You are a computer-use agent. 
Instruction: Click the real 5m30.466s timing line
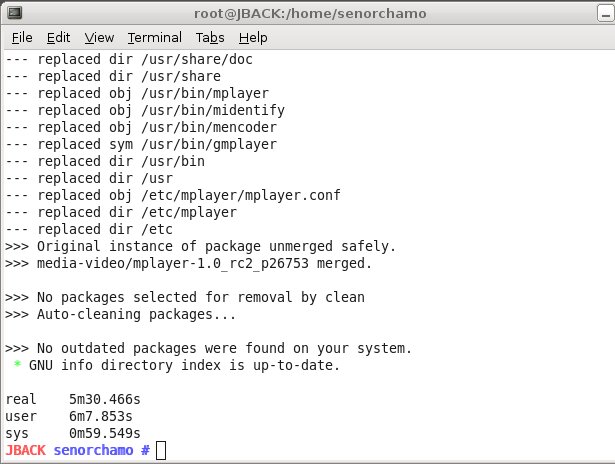tap(73, 399)
